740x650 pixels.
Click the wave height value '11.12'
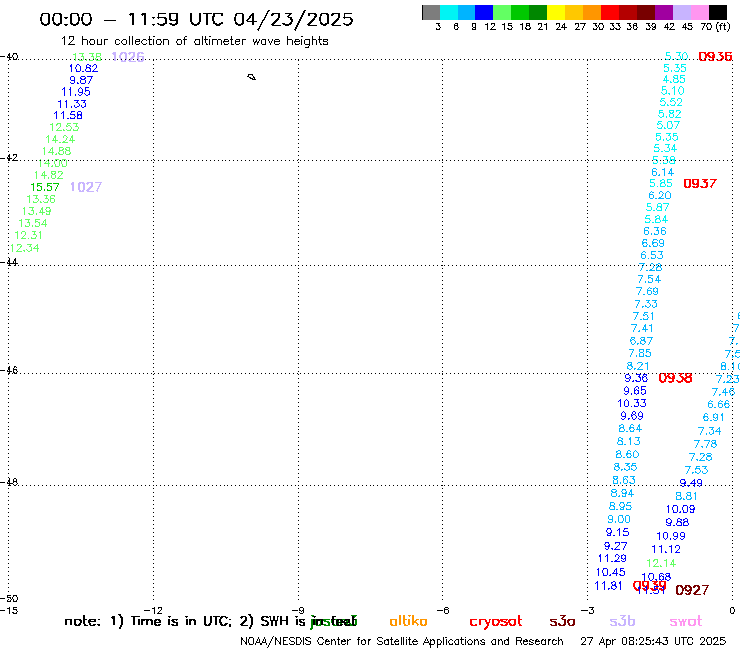666,549
